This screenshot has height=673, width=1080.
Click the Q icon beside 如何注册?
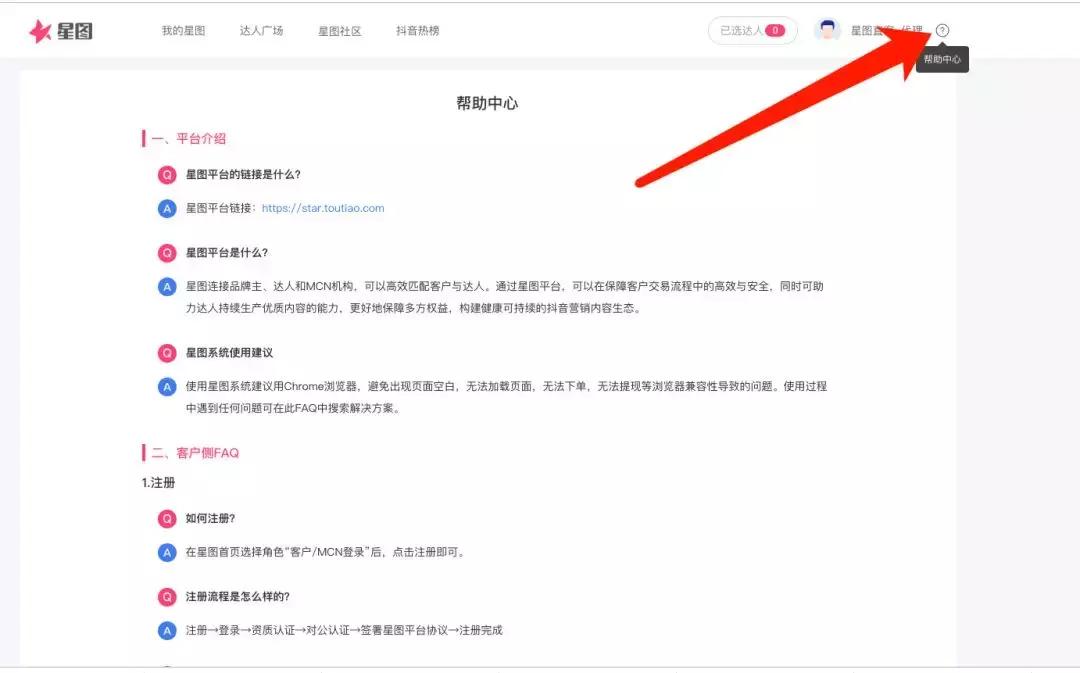coord(167,518)
